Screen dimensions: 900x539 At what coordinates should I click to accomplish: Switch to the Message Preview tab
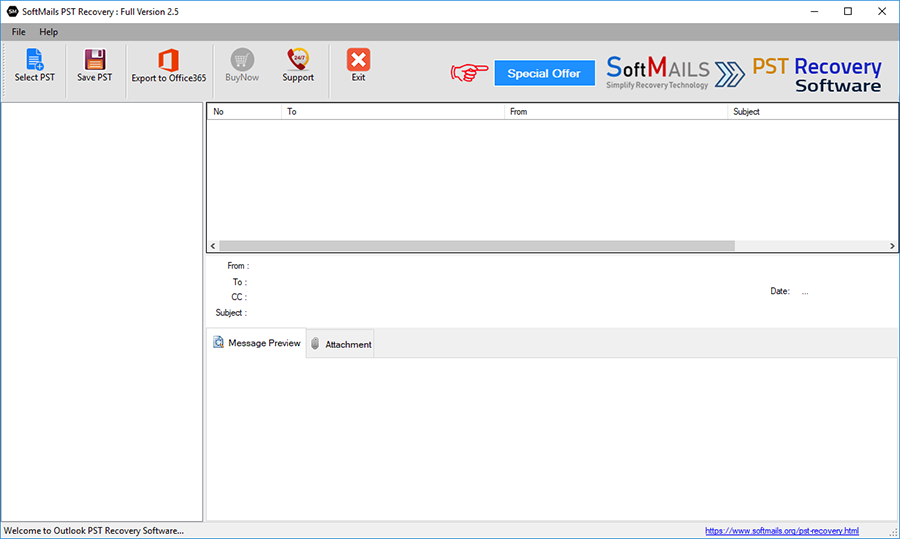coord(256,343)
